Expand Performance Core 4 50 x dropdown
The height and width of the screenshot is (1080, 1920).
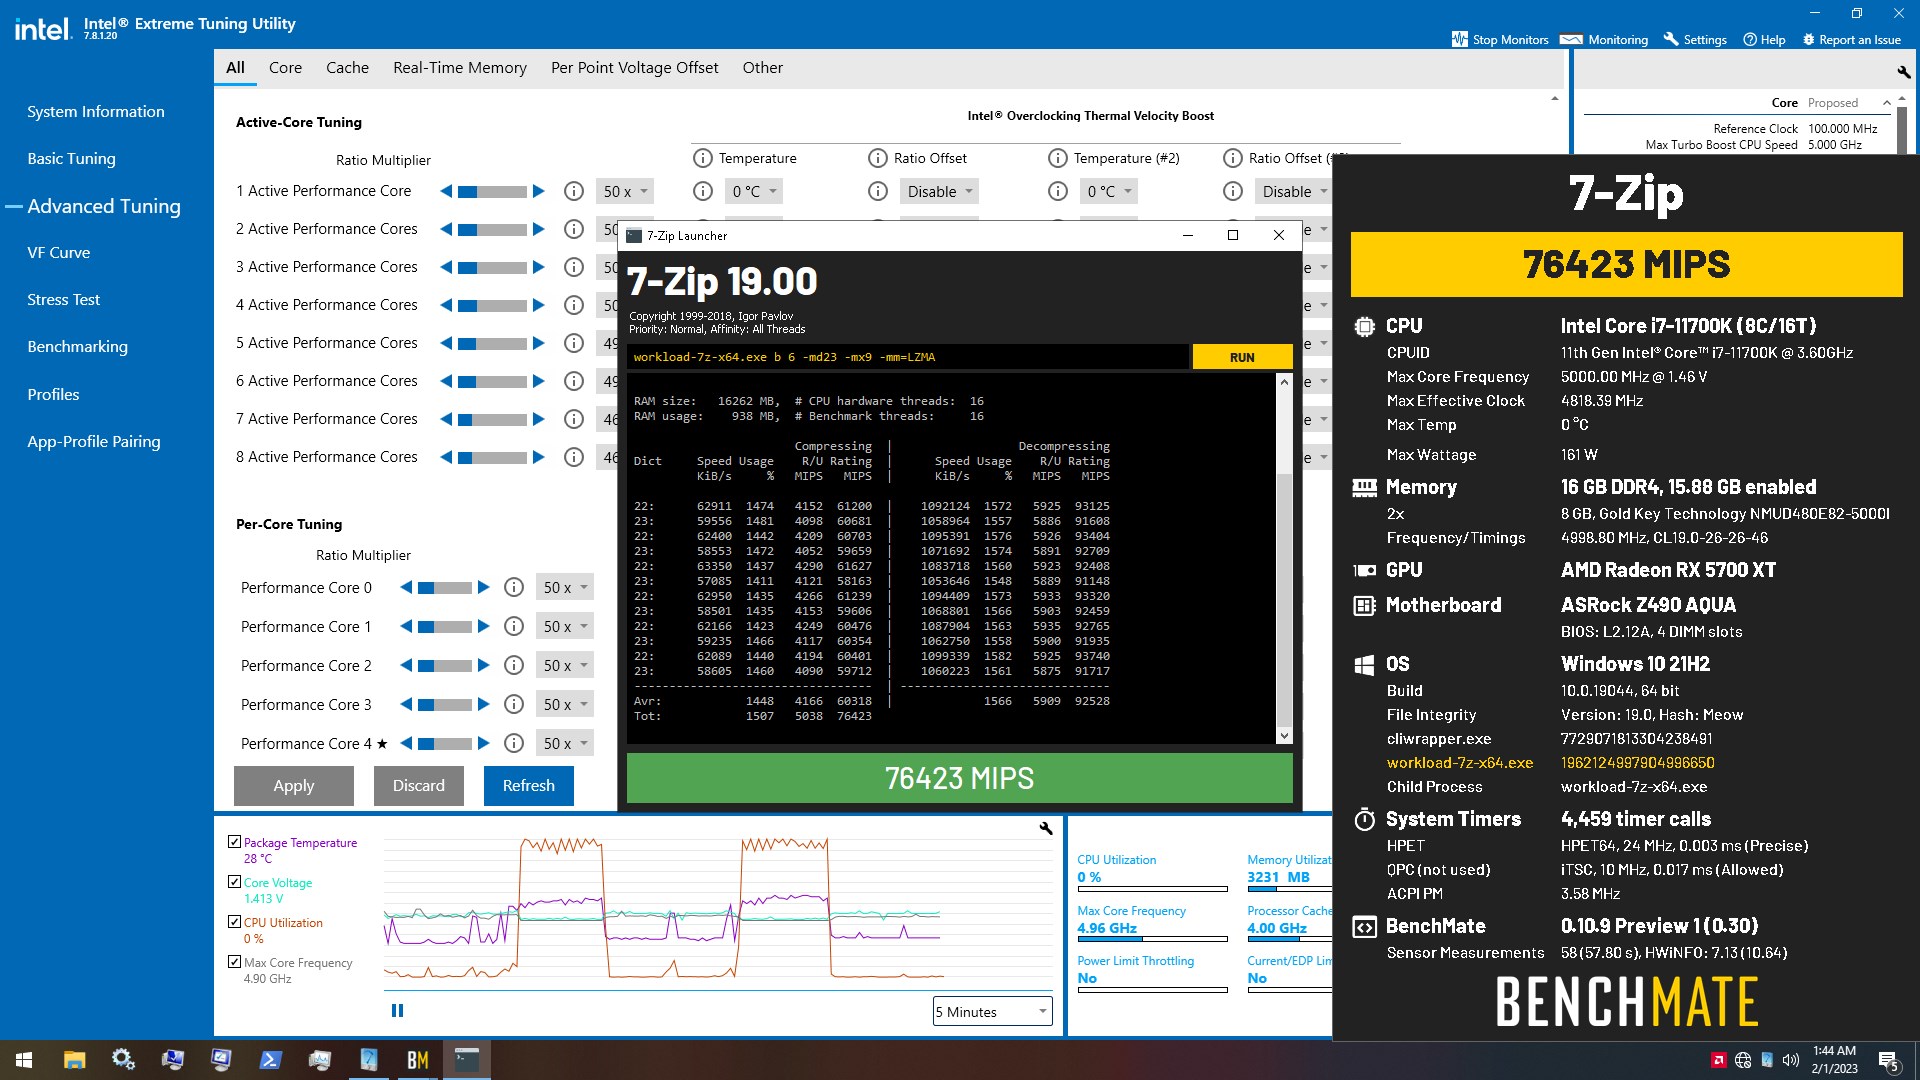(565, 744)
